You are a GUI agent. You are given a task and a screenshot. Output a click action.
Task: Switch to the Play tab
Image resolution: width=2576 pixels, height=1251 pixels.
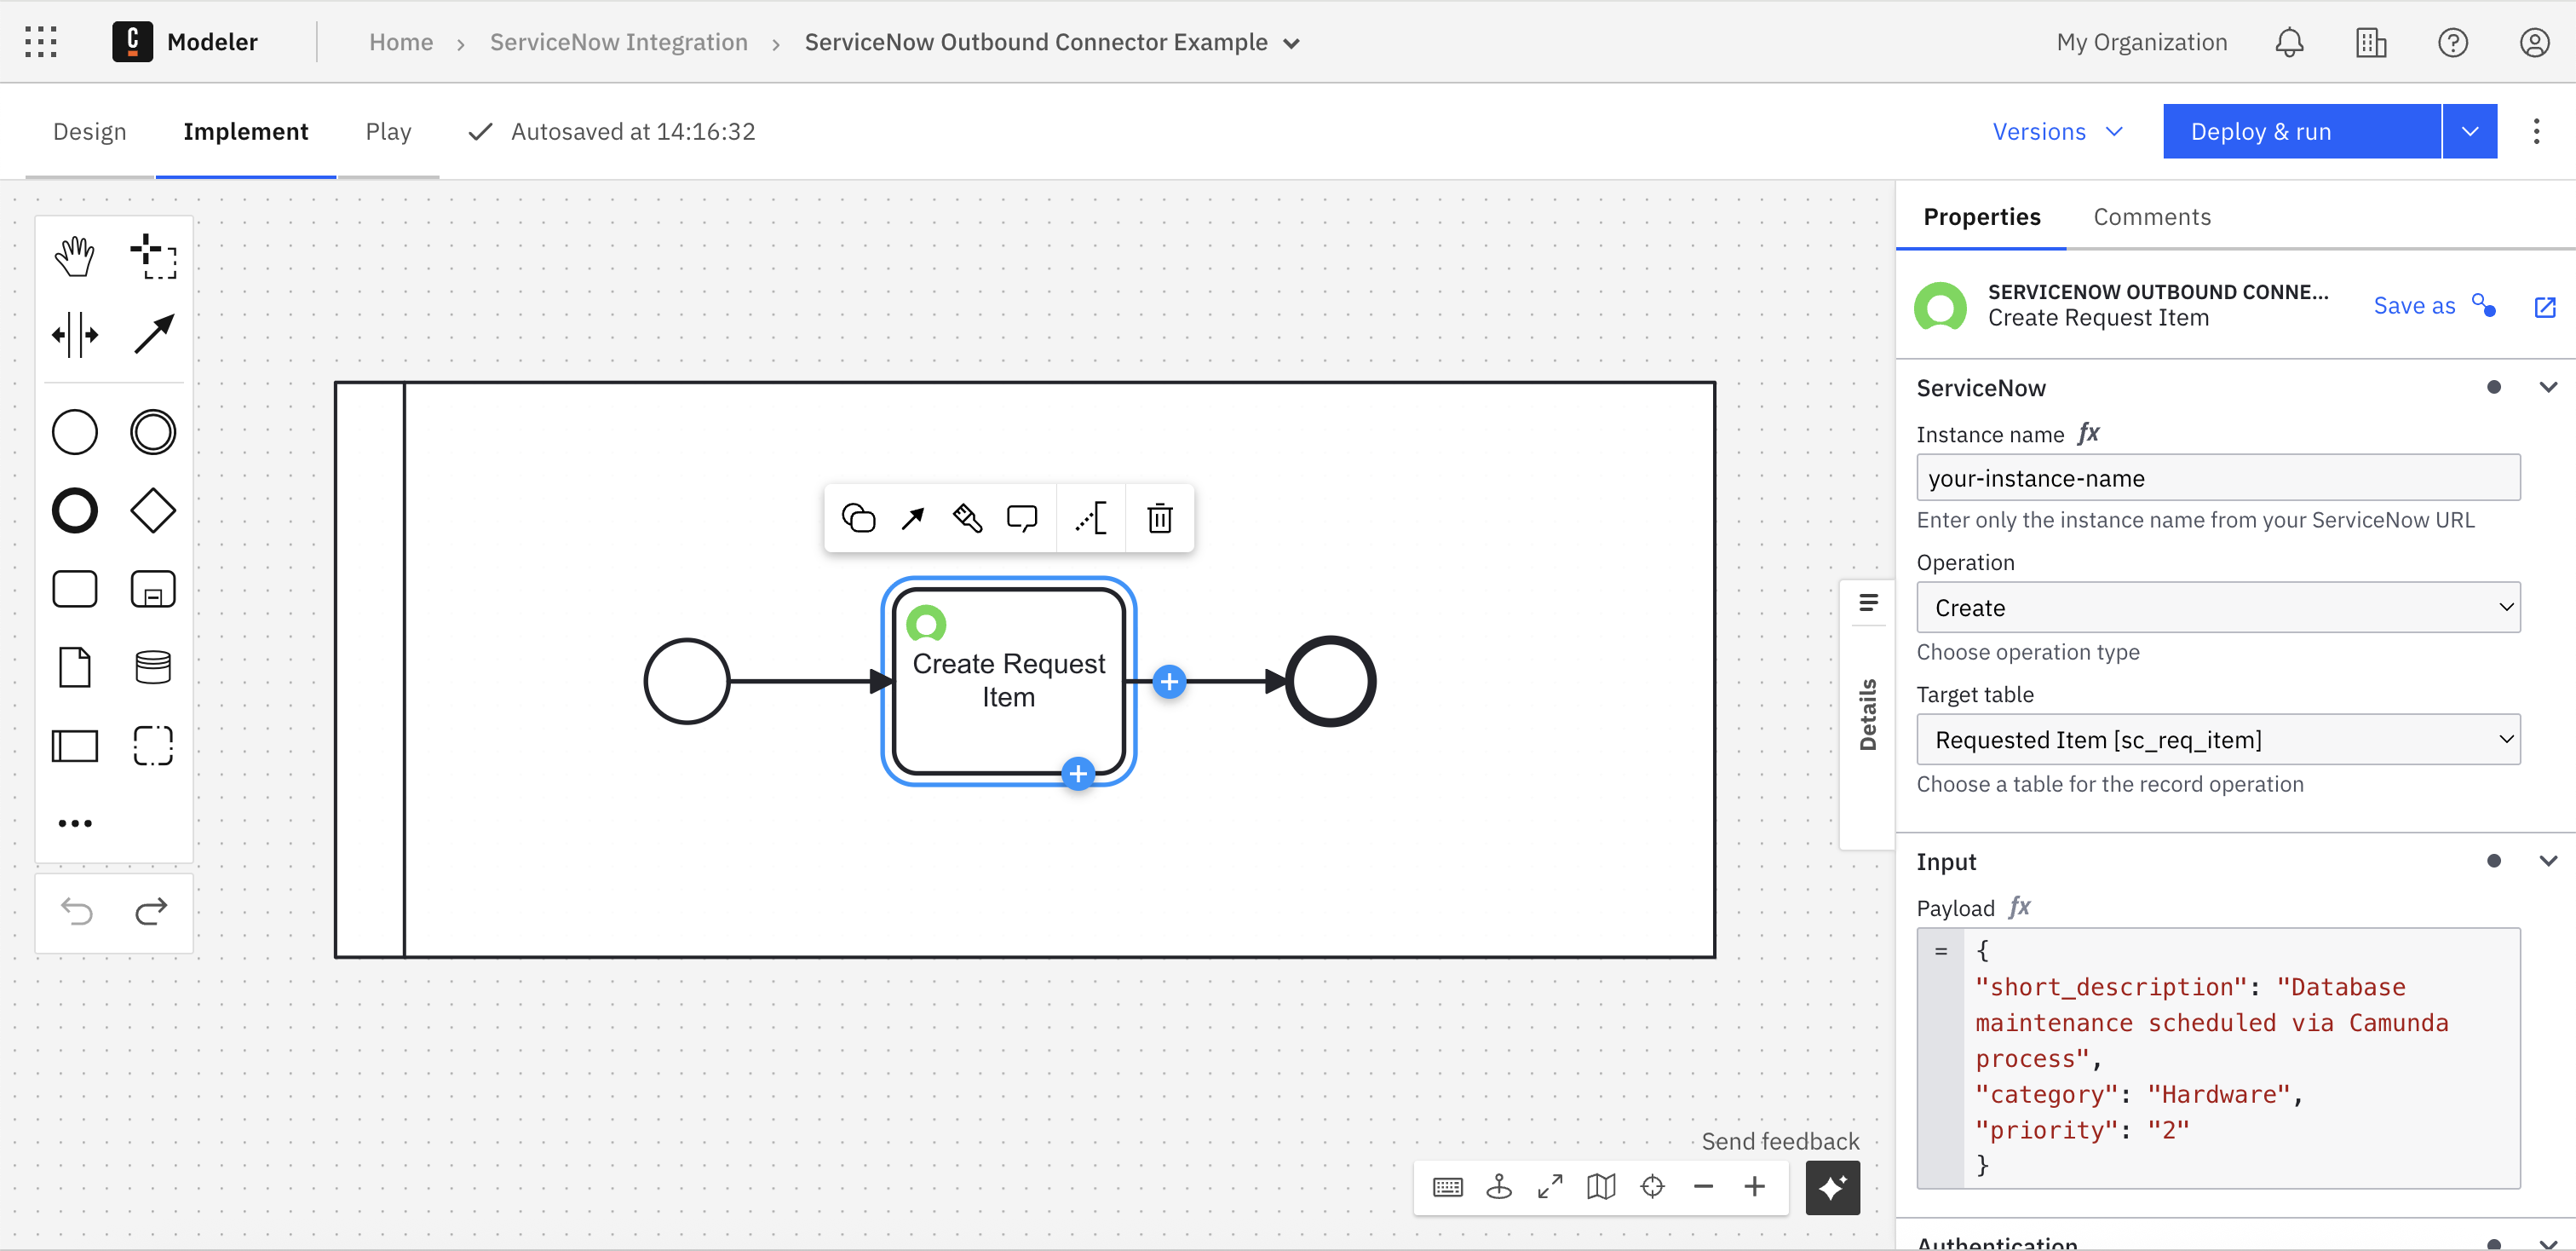[388, 131]
